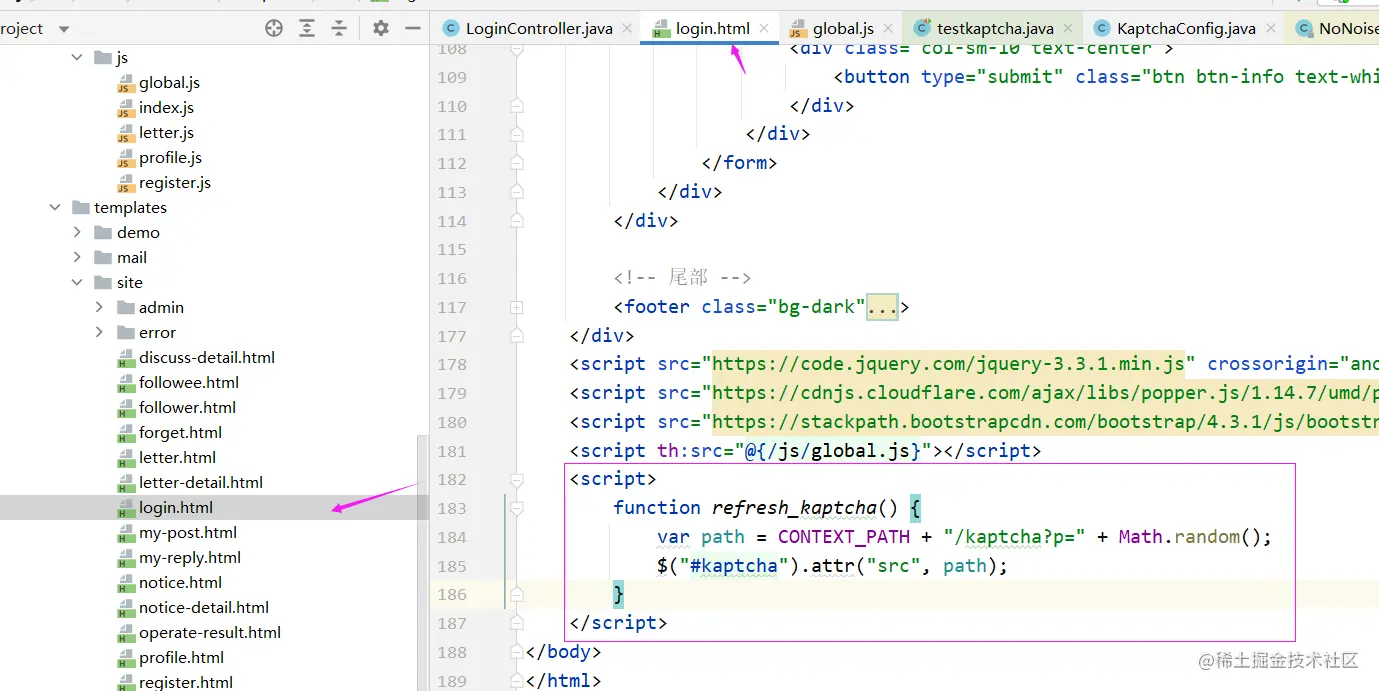
Task: Select discuss-detail.html file
Action: (x=207, y=358)
